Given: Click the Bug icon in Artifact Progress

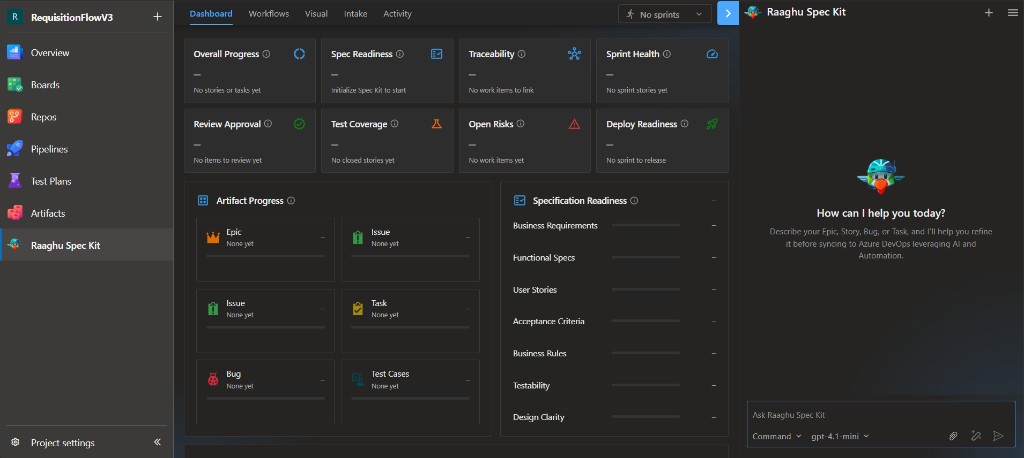Looking at the screenshot, I should [213, 380].
